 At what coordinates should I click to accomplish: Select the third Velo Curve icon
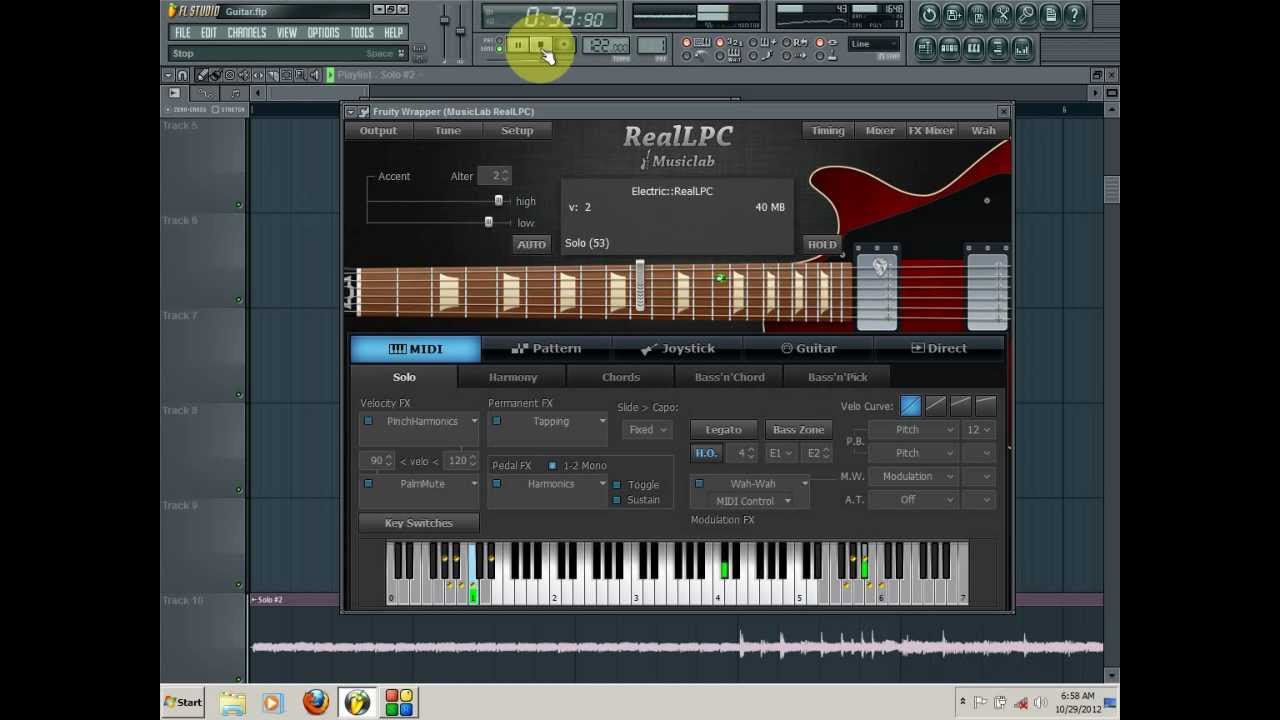[x=960, y=405]
